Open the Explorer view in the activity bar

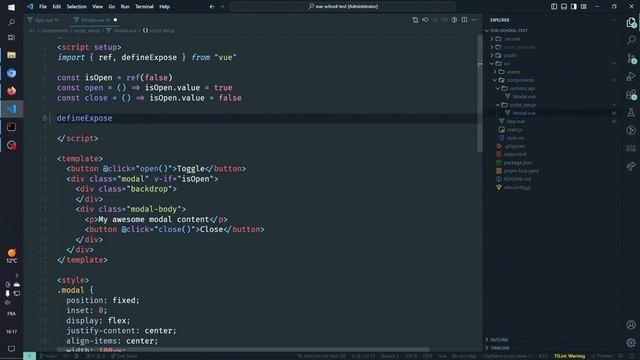coord(631,22)
